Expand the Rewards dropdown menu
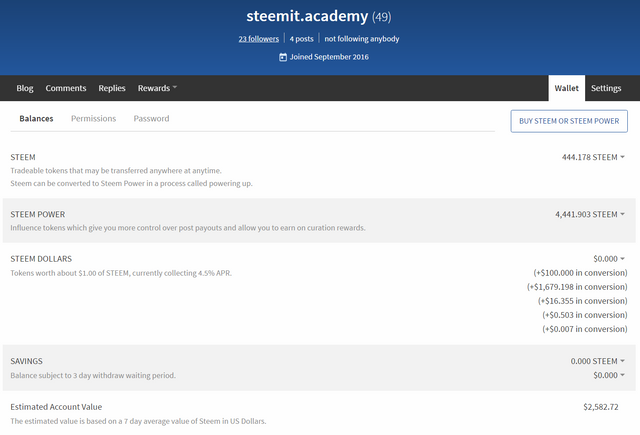This screenshot has width=640, height=435. click(157, 88)
